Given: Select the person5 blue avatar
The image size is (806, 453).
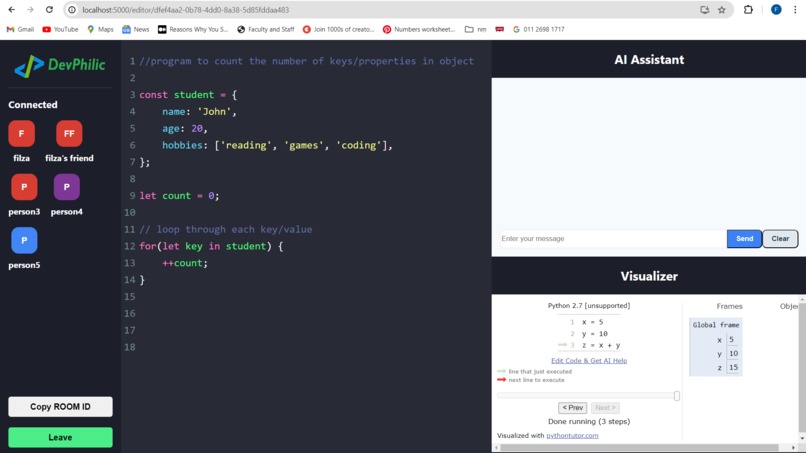Looking at the screenshot, I should tap(24, 241).
